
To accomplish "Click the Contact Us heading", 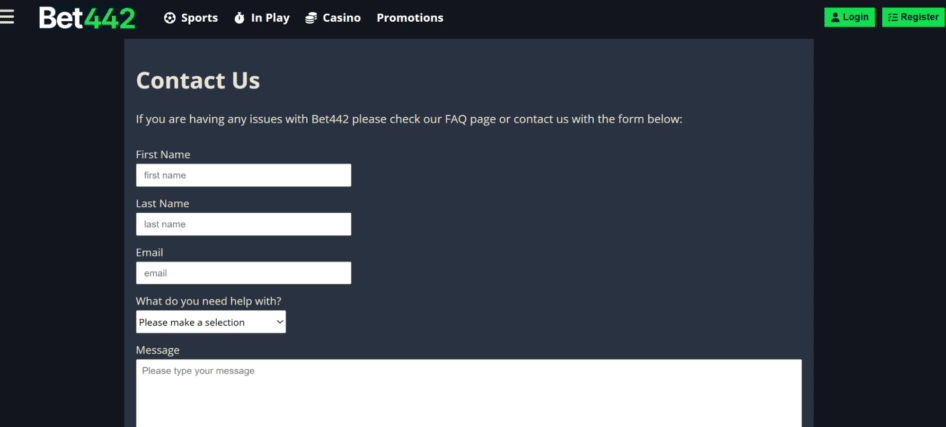I will [198, 81].
